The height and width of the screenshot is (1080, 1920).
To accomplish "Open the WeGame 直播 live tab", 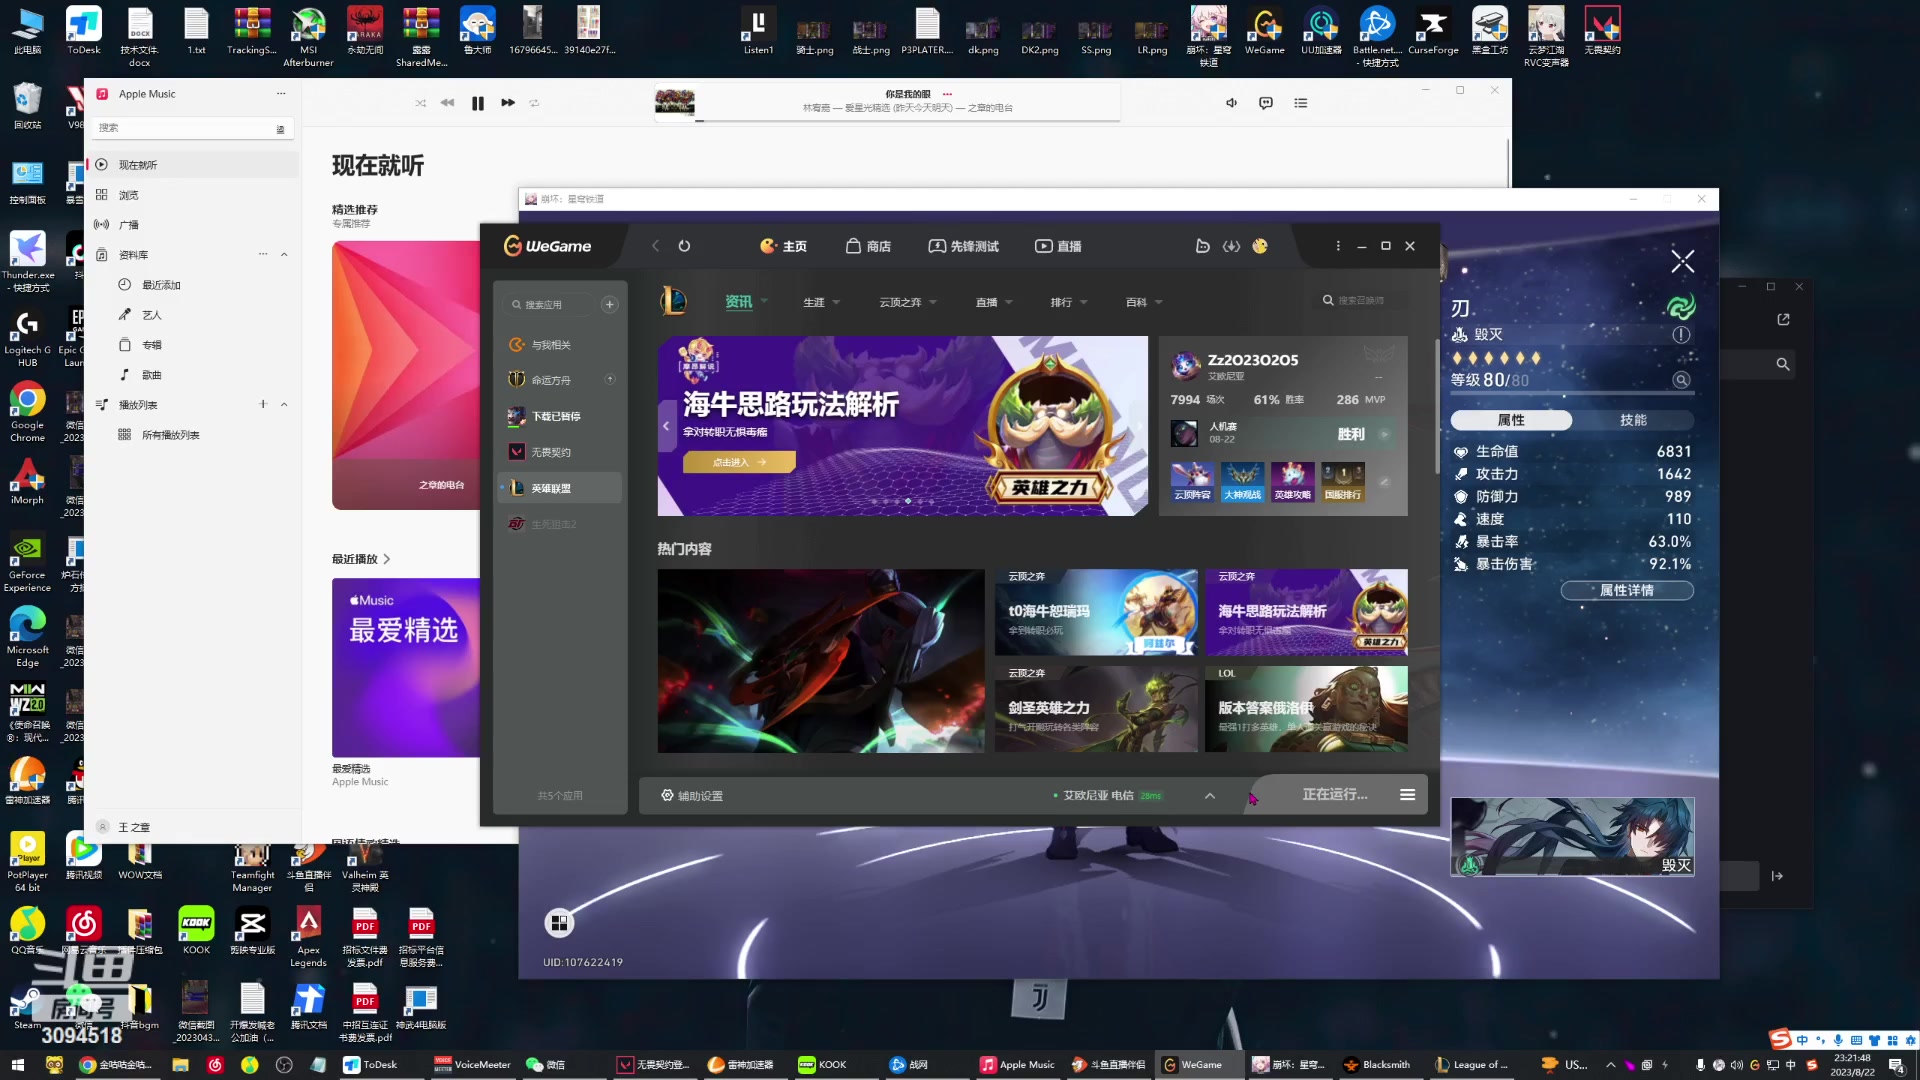I will (1058, 246).
